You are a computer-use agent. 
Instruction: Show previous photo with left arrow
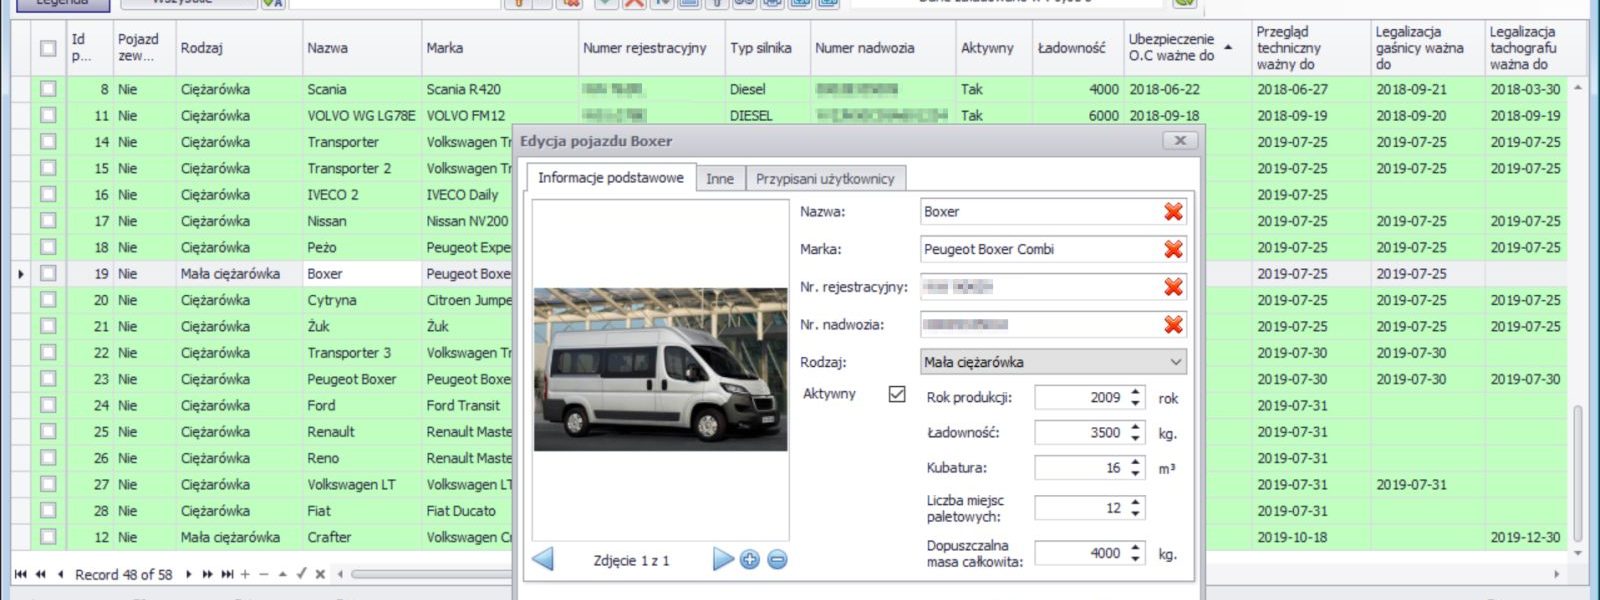click(x=543, y=560)
